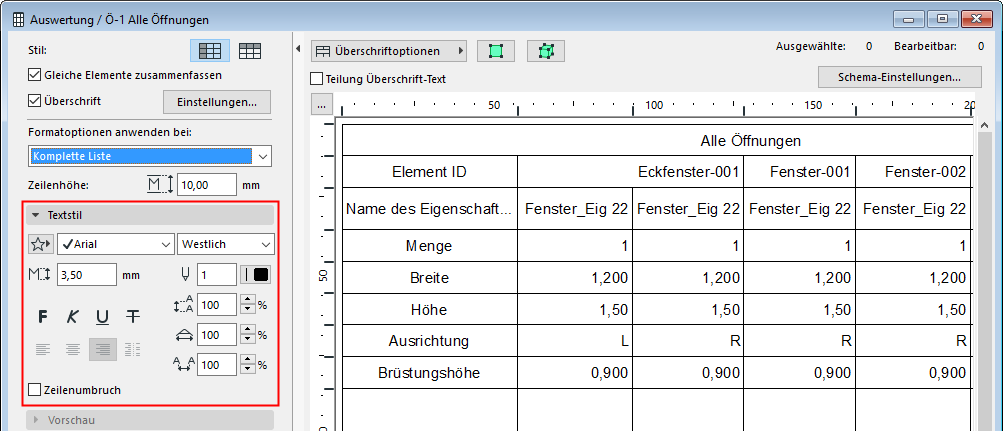Toggle Gleiche Elemente zusammenfassen checkbox
Viewport: 1003px width, 431px height.
[35, 75]
